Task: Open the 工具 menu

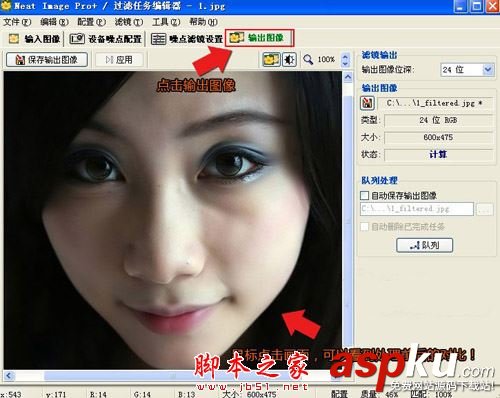Action: (x=166, y=22)
